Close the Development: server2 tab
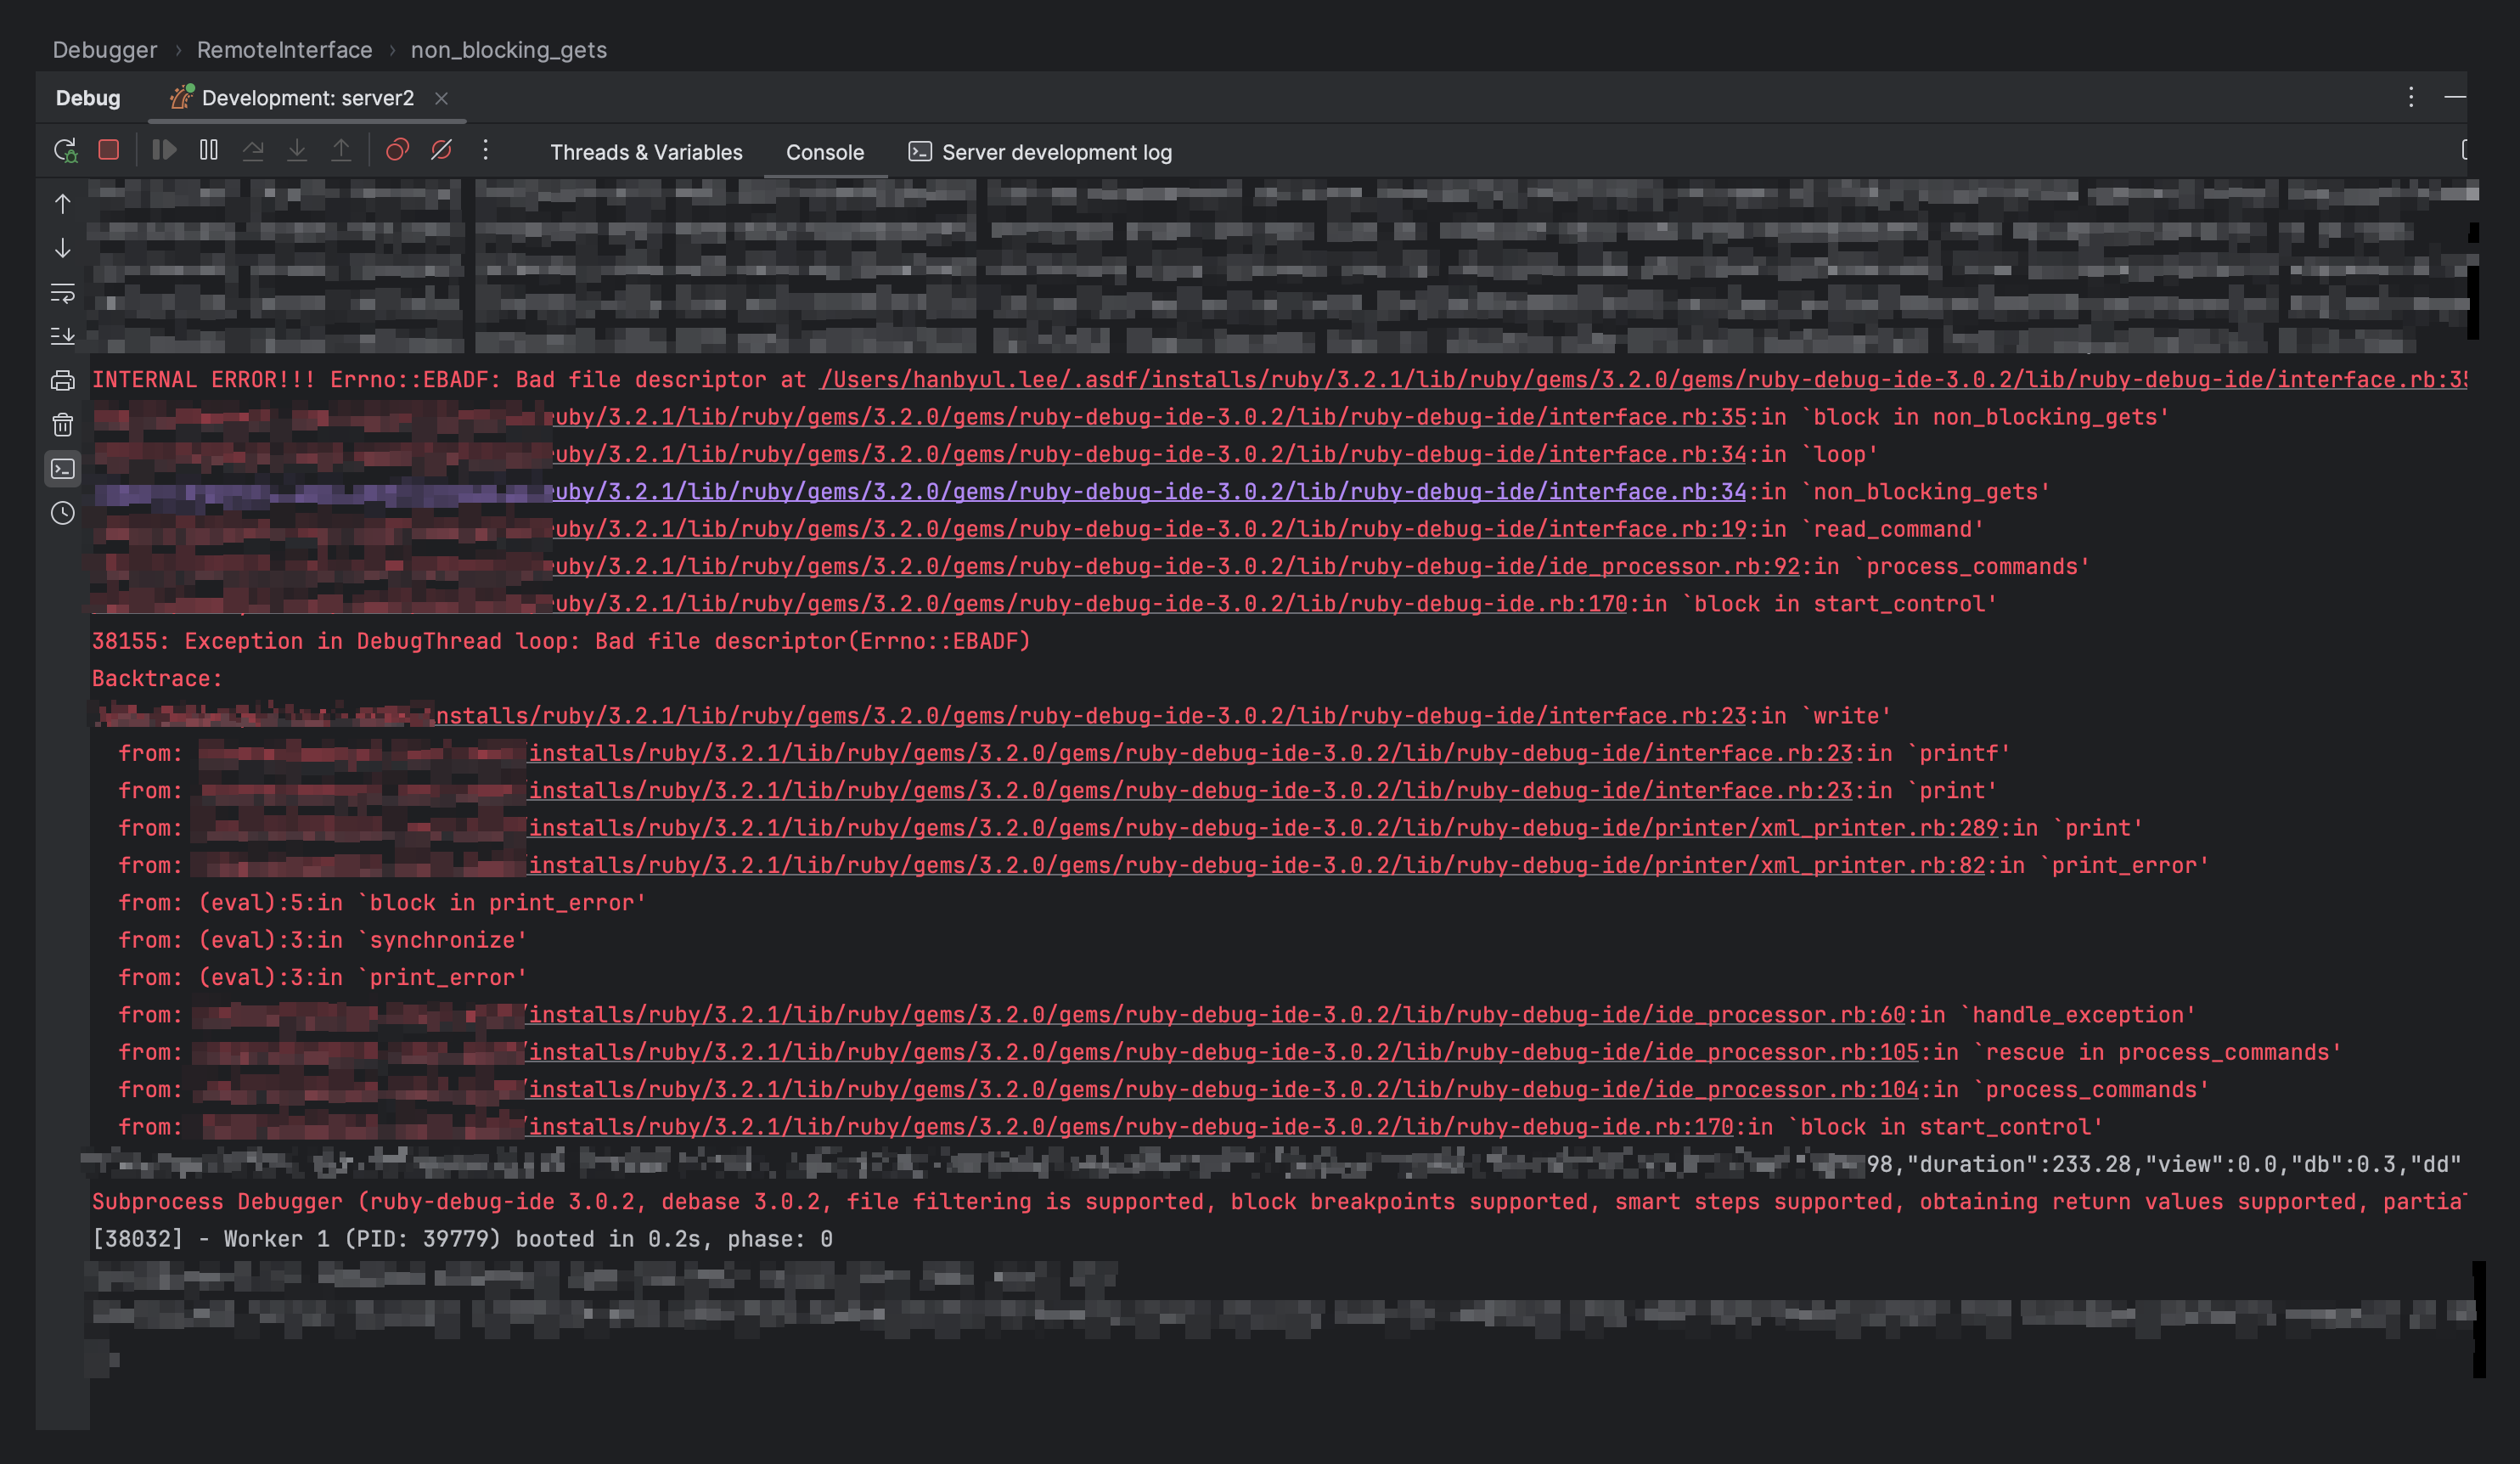The height and width of the screenshot is (1464, 2520). (x=441, y=98)
